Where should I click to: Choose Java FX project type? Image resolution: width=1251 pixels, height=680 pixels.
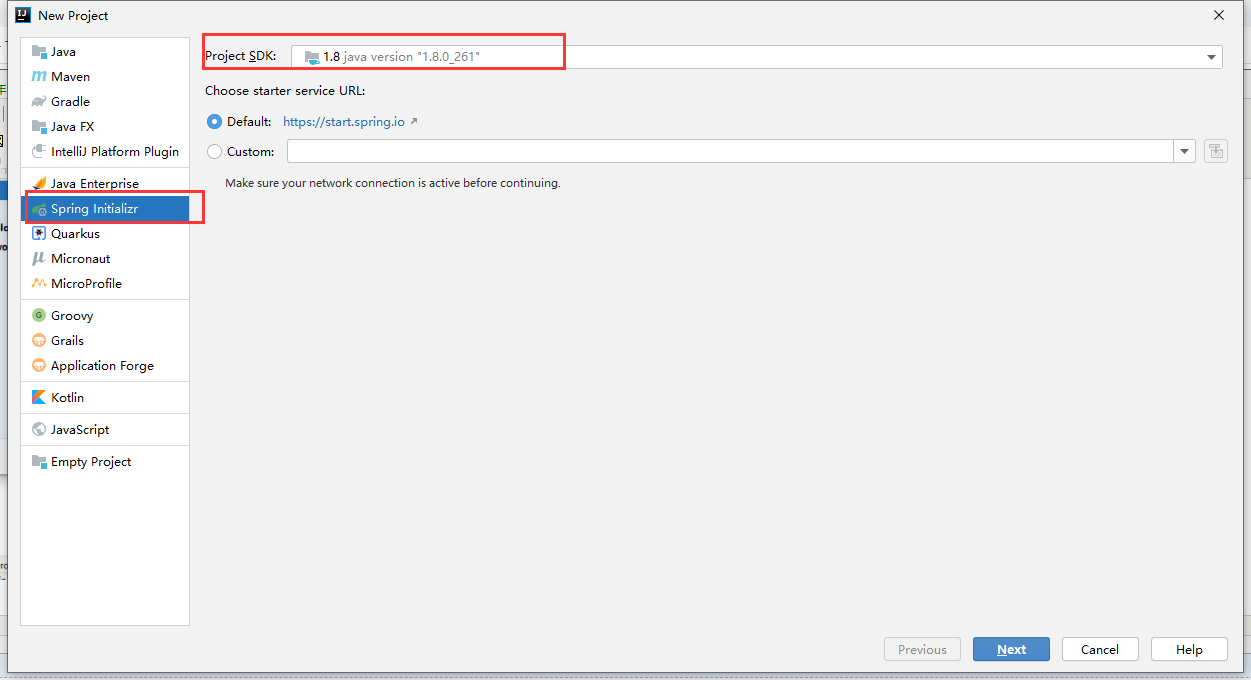[x=105, y=127]
